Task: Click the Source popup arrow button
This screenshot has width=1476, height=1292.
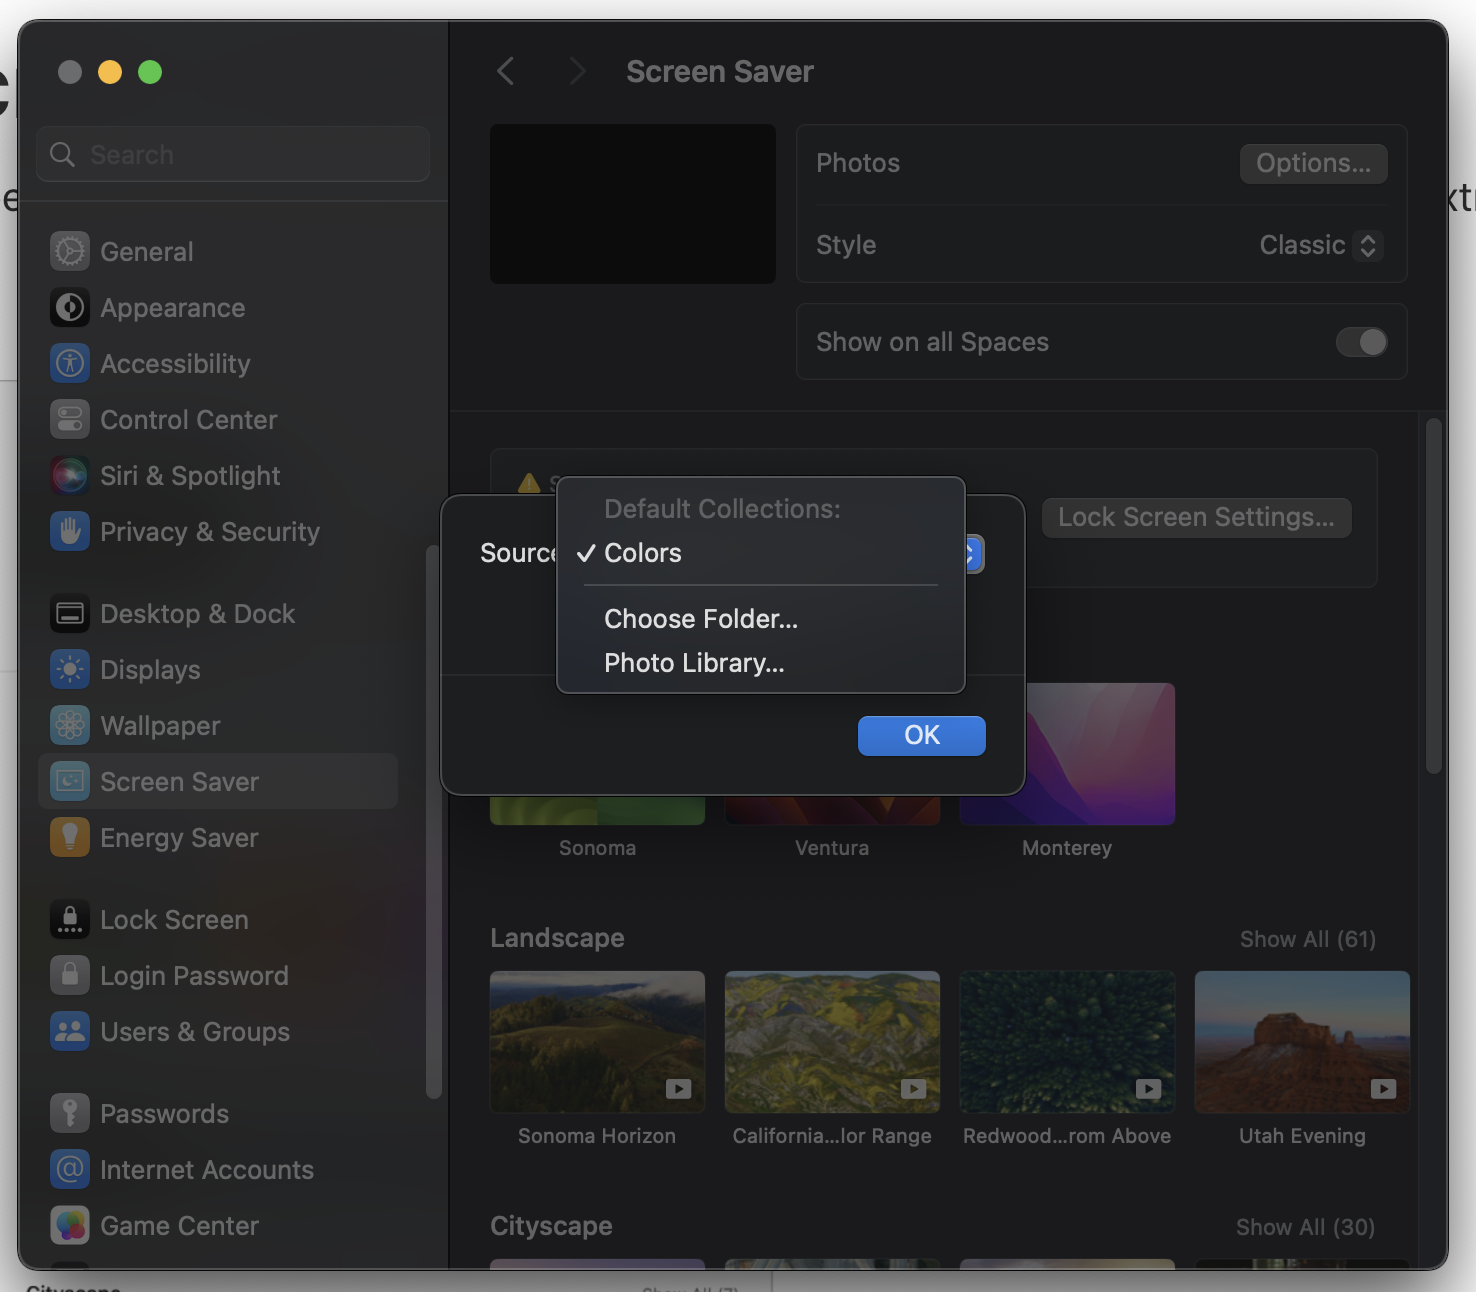Action: 973,554
